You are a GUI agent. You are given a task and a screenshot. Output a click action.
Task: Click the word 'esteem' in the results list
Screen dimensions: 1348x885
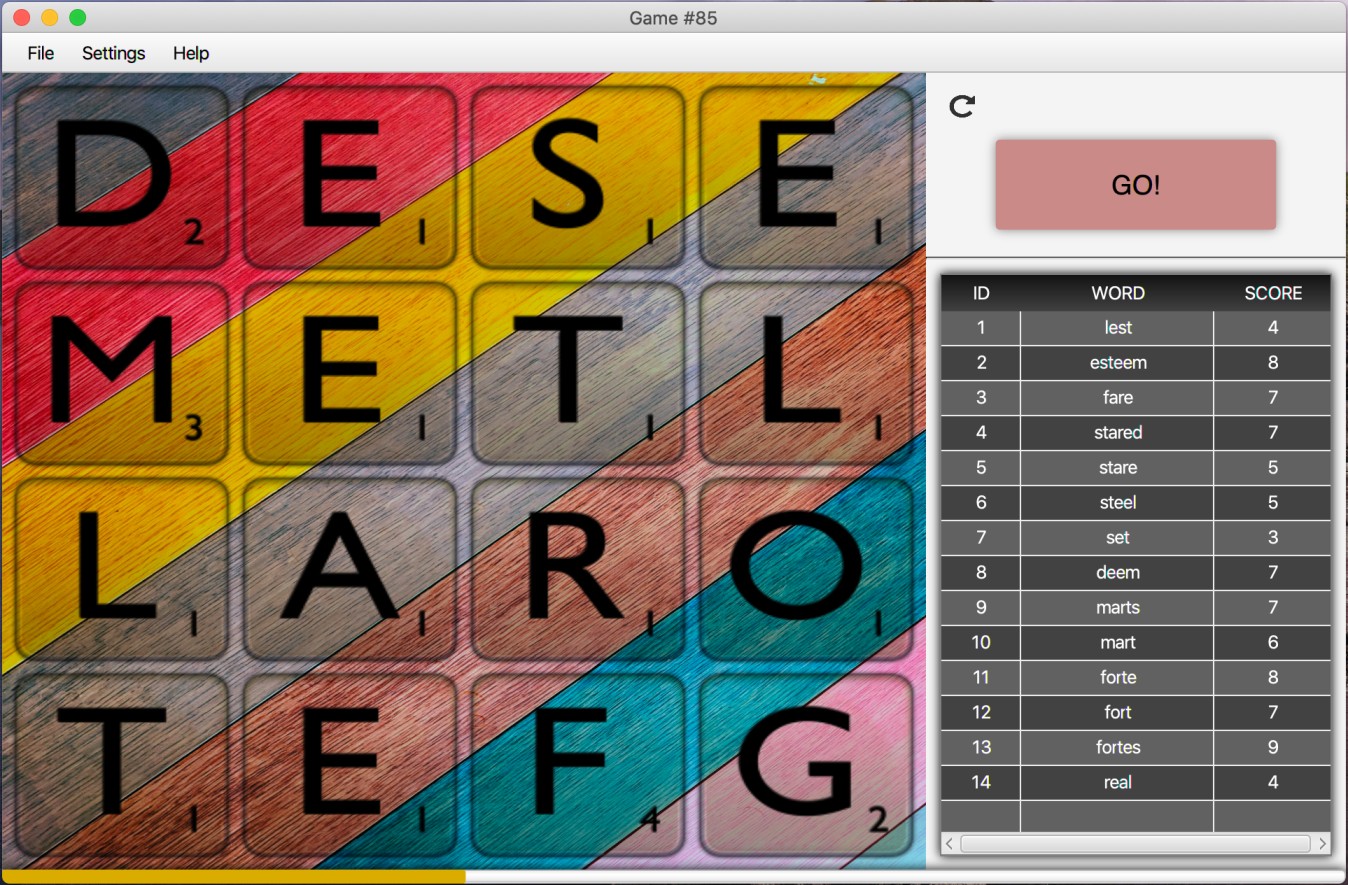(1117, 362)
